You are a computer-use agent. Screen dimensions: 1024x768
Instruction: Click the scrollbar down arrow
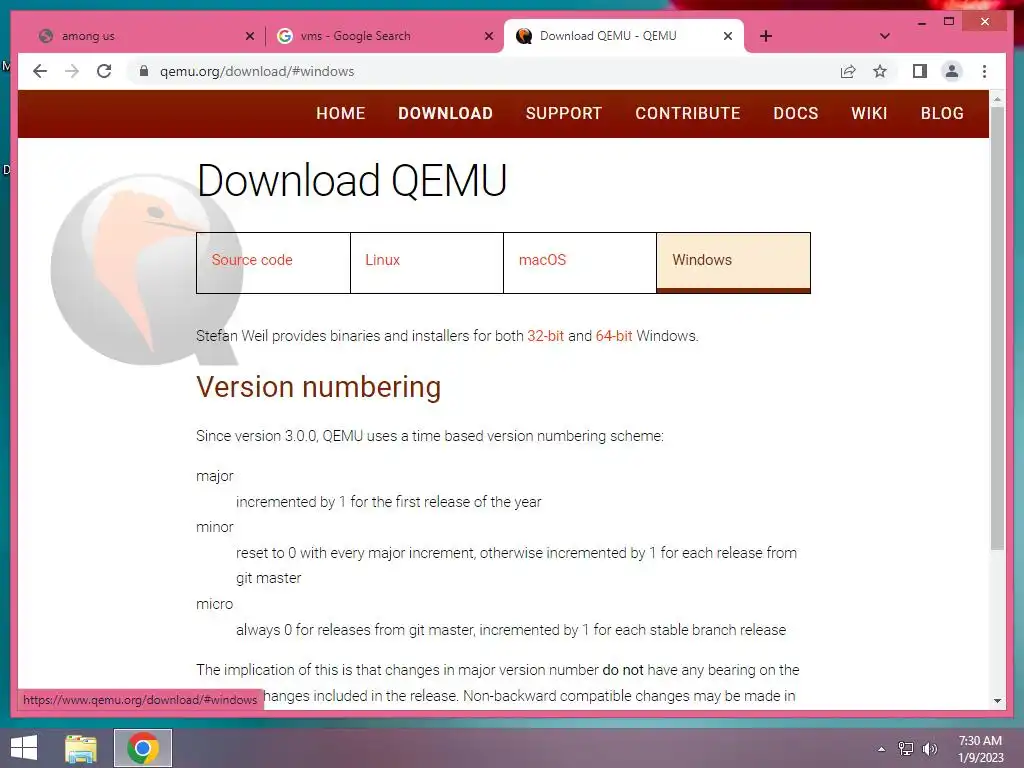997,701
